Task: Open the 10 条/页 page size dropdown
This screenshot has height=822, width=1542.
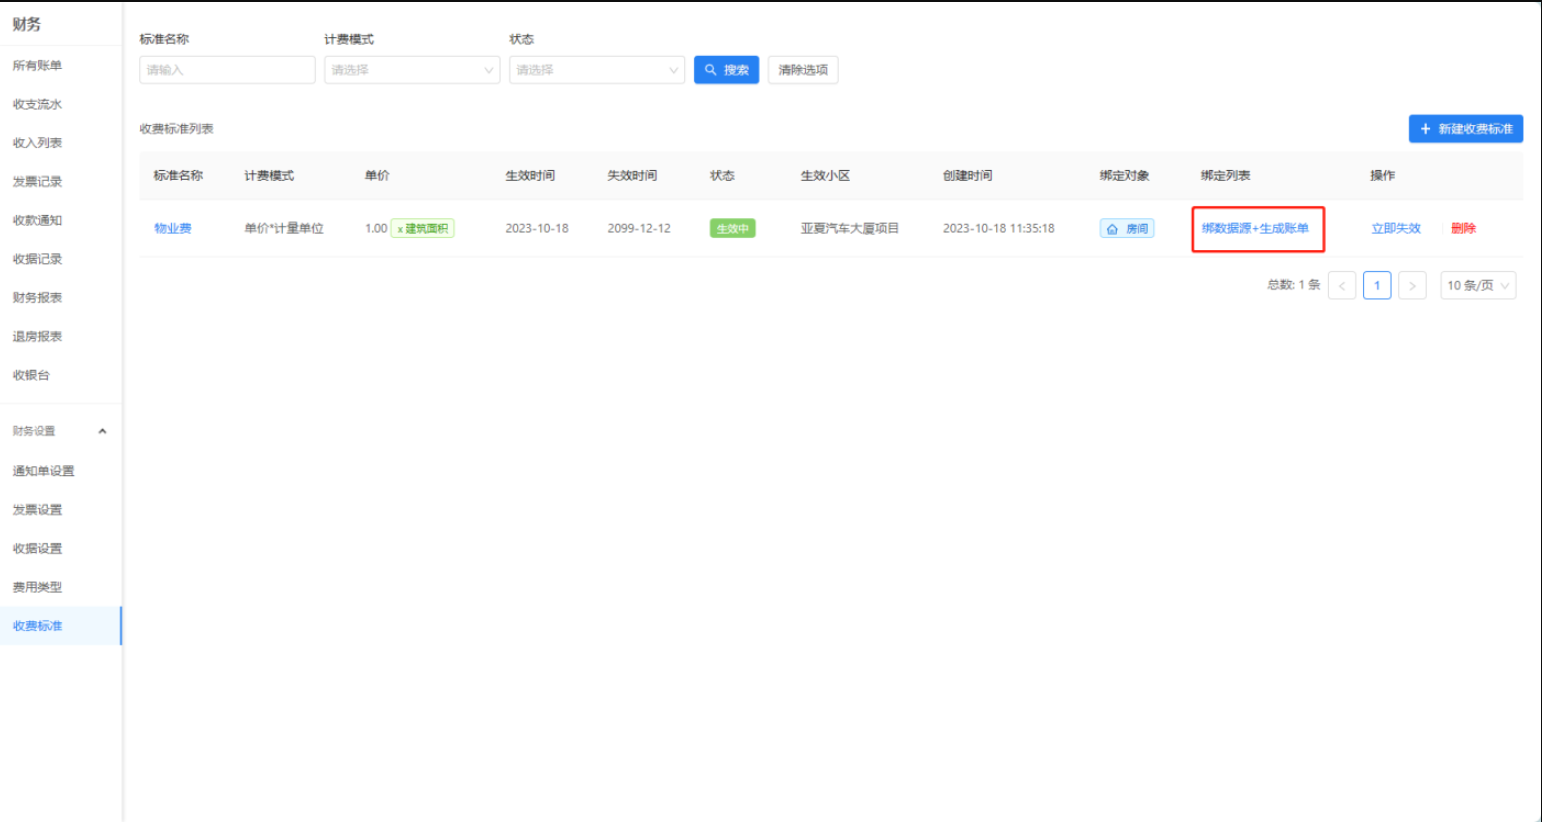Action: [1477, 286]
